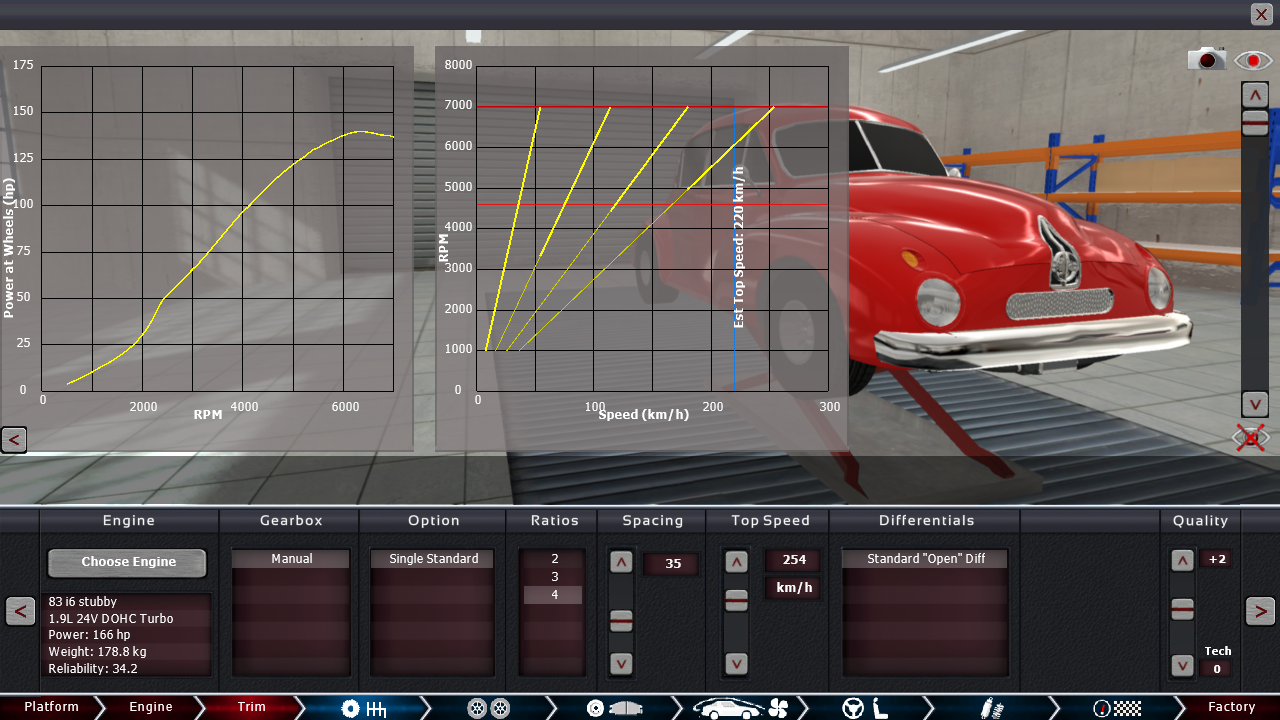Toggle the eye visibility icon at top right

(x=1253, y=61)
